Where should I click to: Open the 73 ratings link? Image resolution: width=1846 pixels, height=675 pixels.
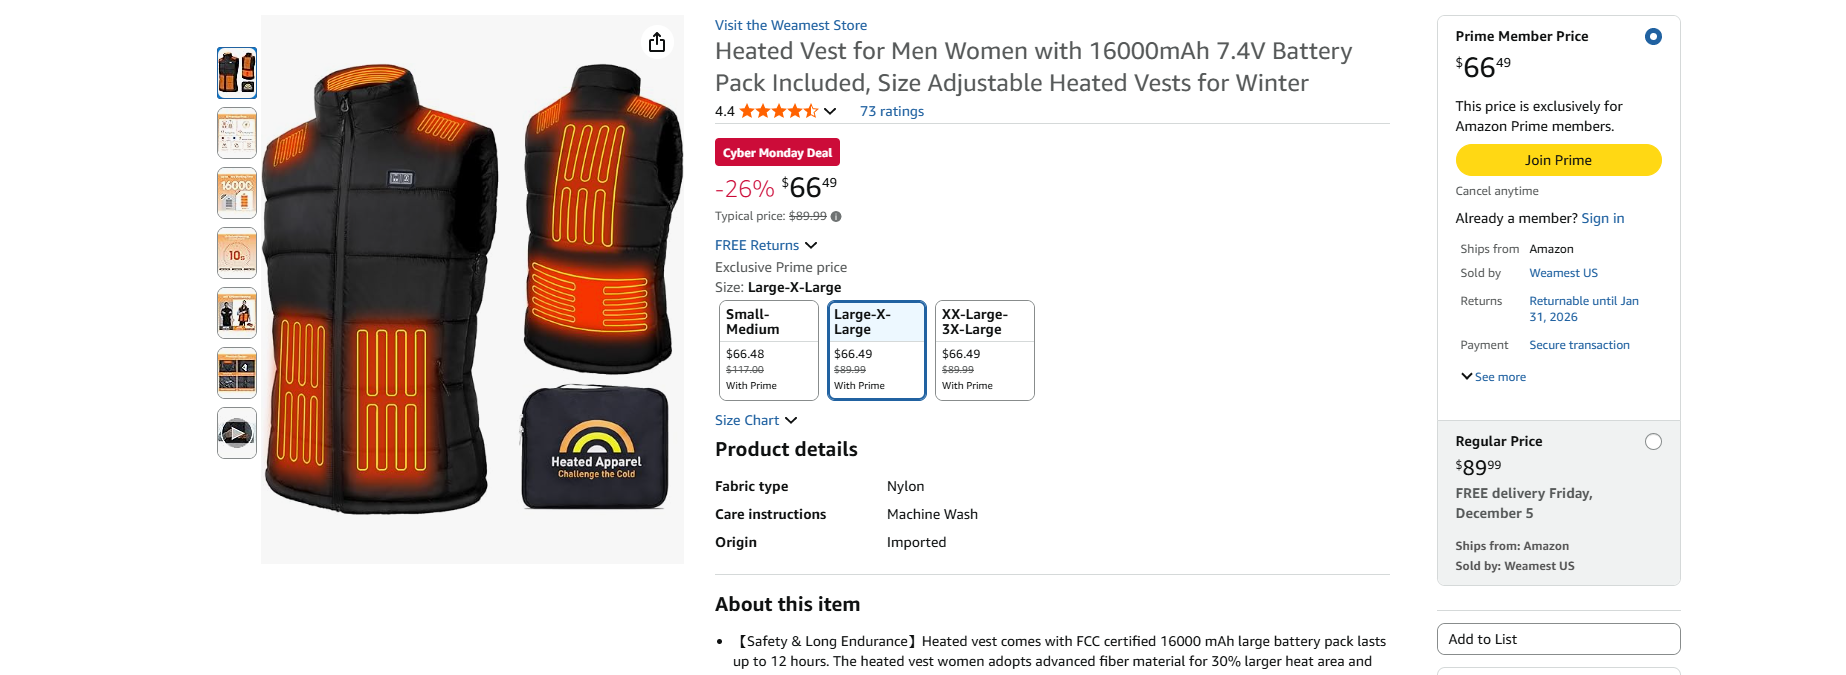(891, 111)
